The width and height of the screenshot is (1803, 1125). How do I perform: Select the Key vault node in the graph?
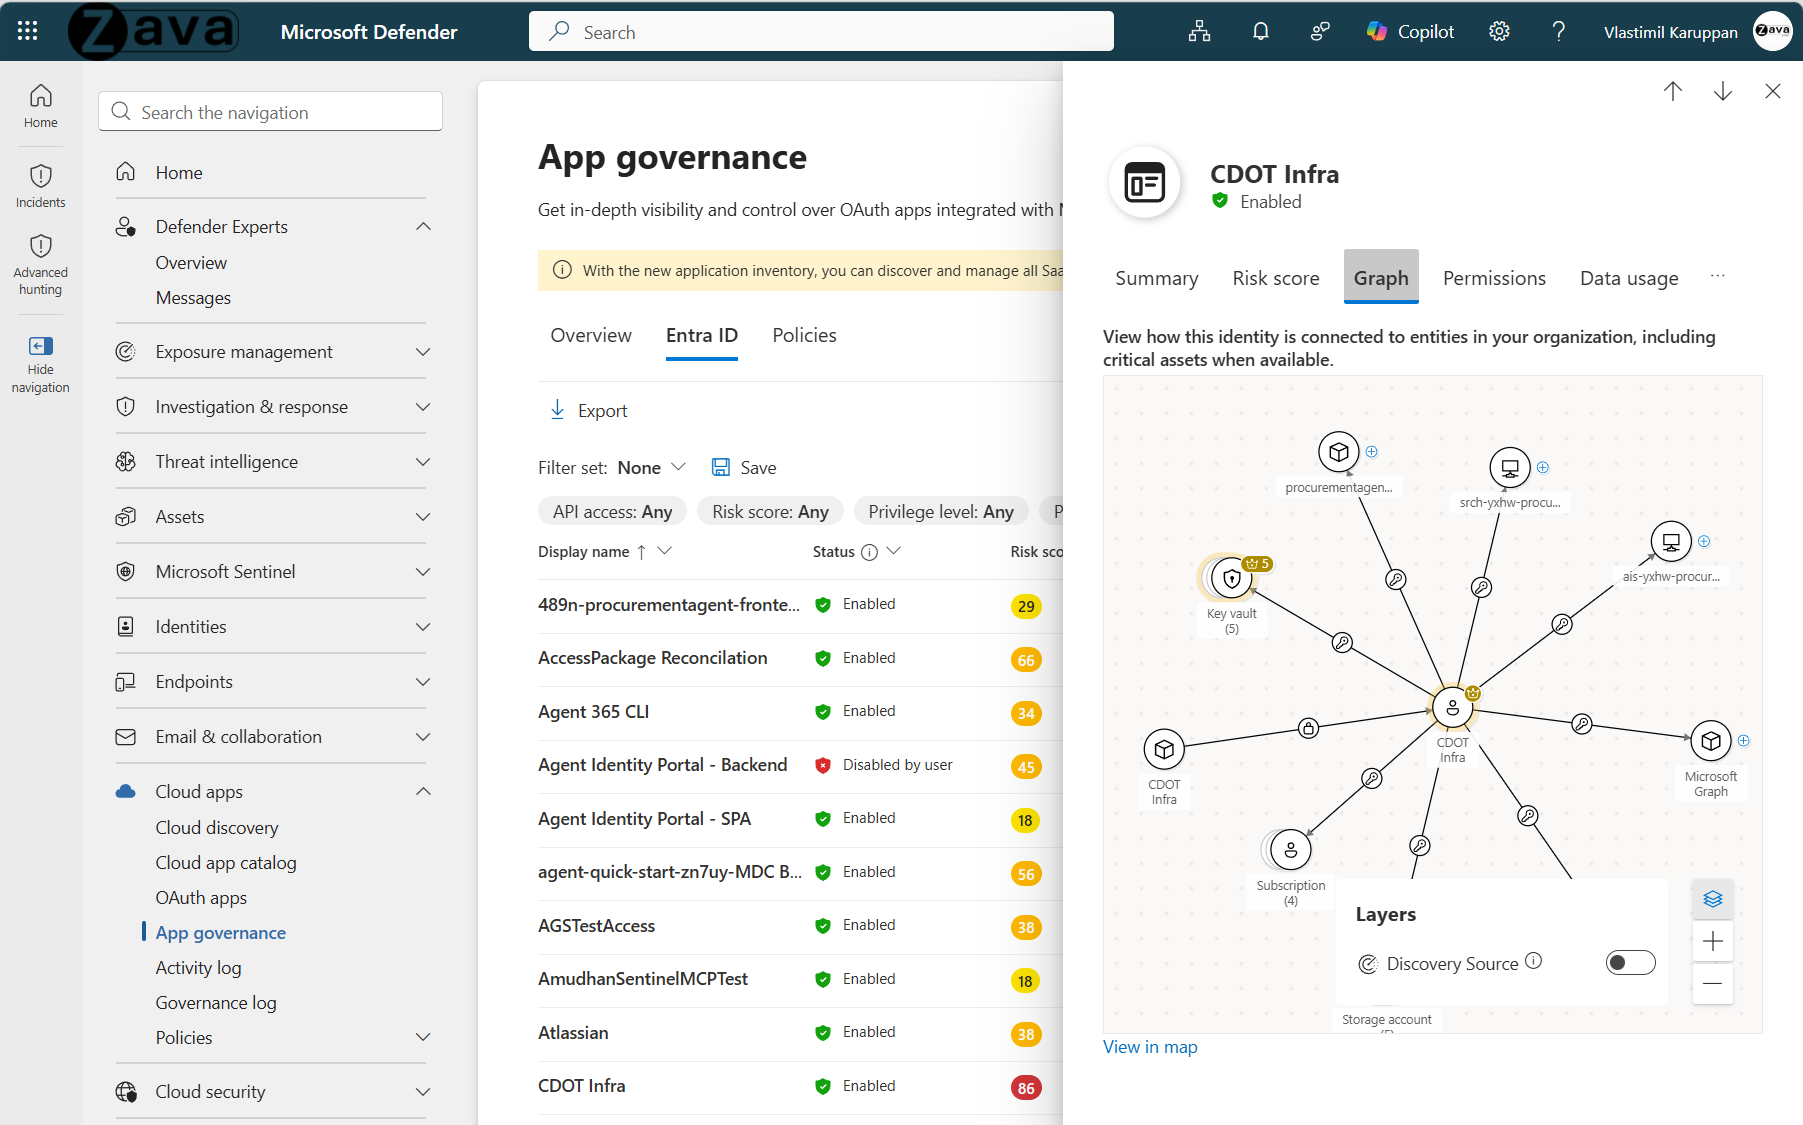[1231, 578]
